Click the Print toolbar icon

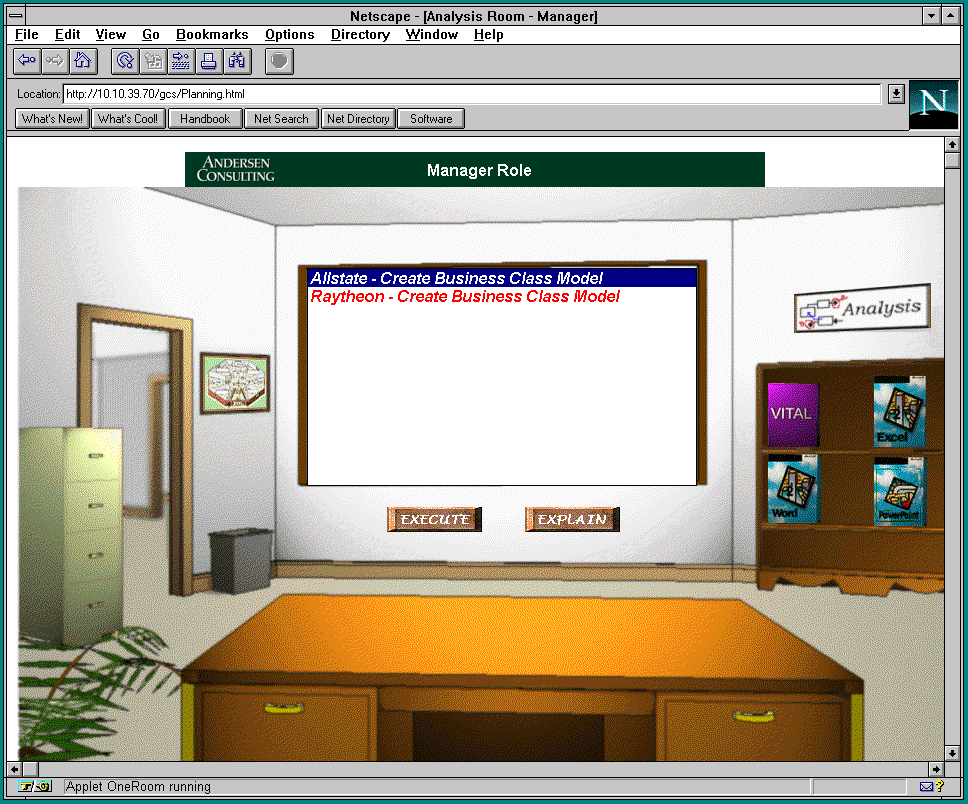pyautogui.click(x=208, y=61)
